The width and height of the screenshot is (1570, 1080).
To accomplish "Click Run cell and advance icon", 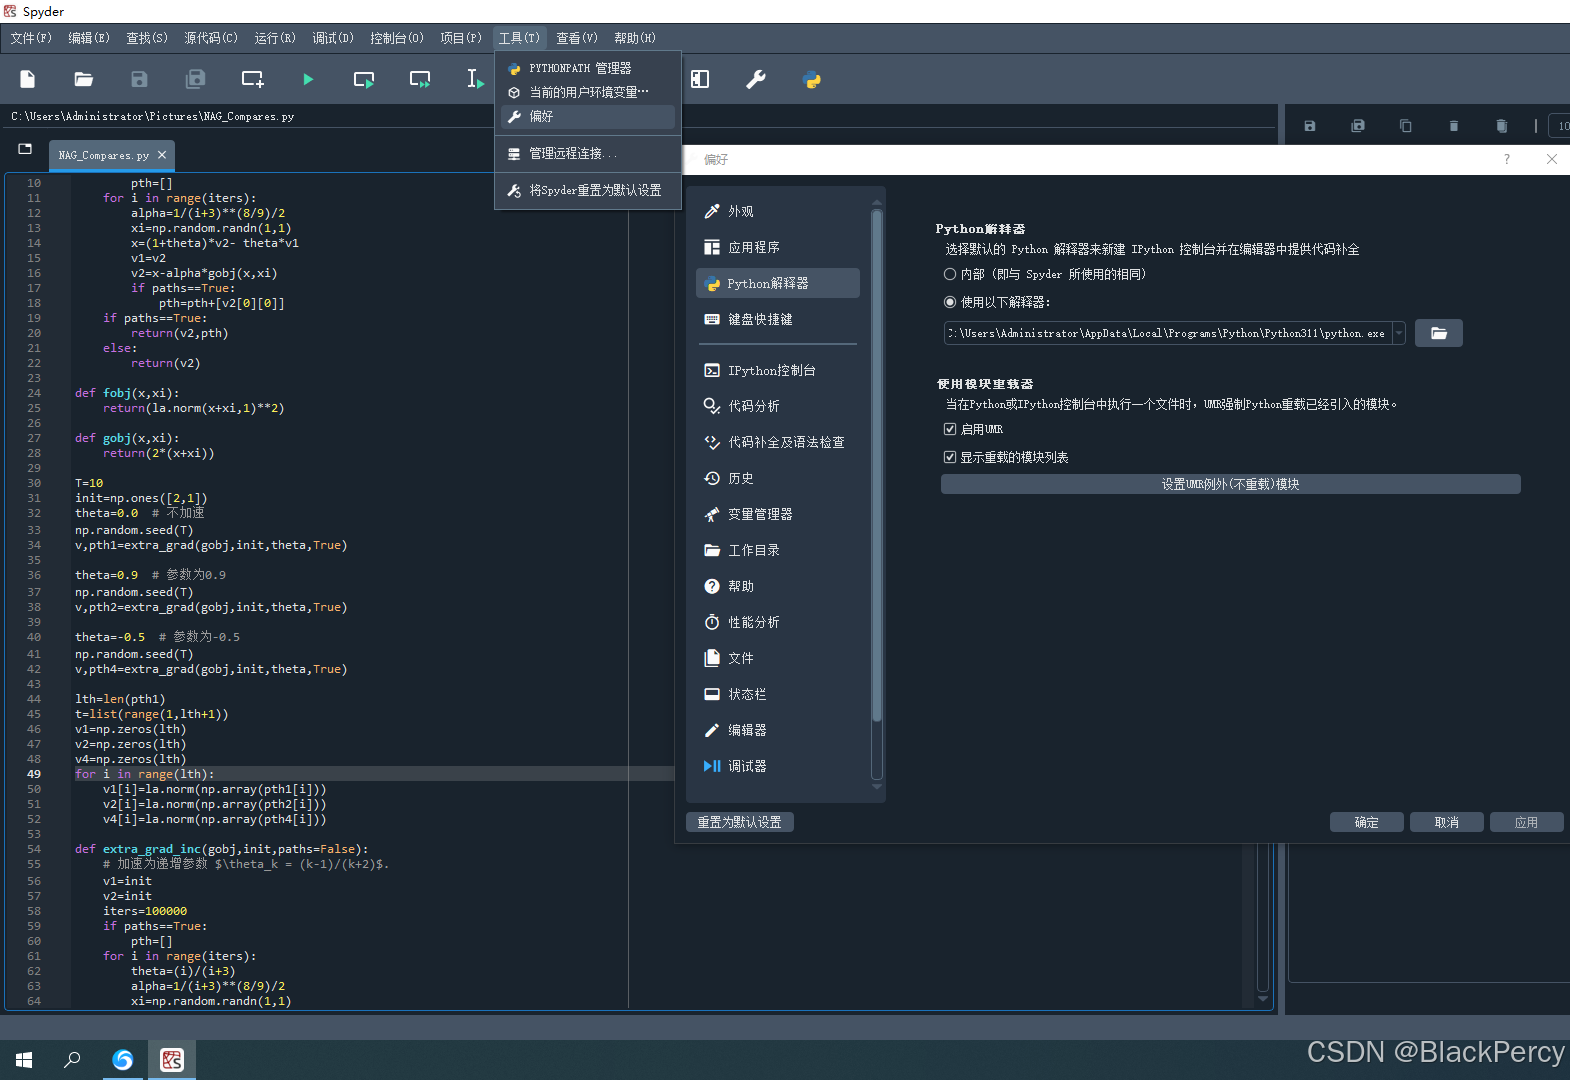I will 420,79.
